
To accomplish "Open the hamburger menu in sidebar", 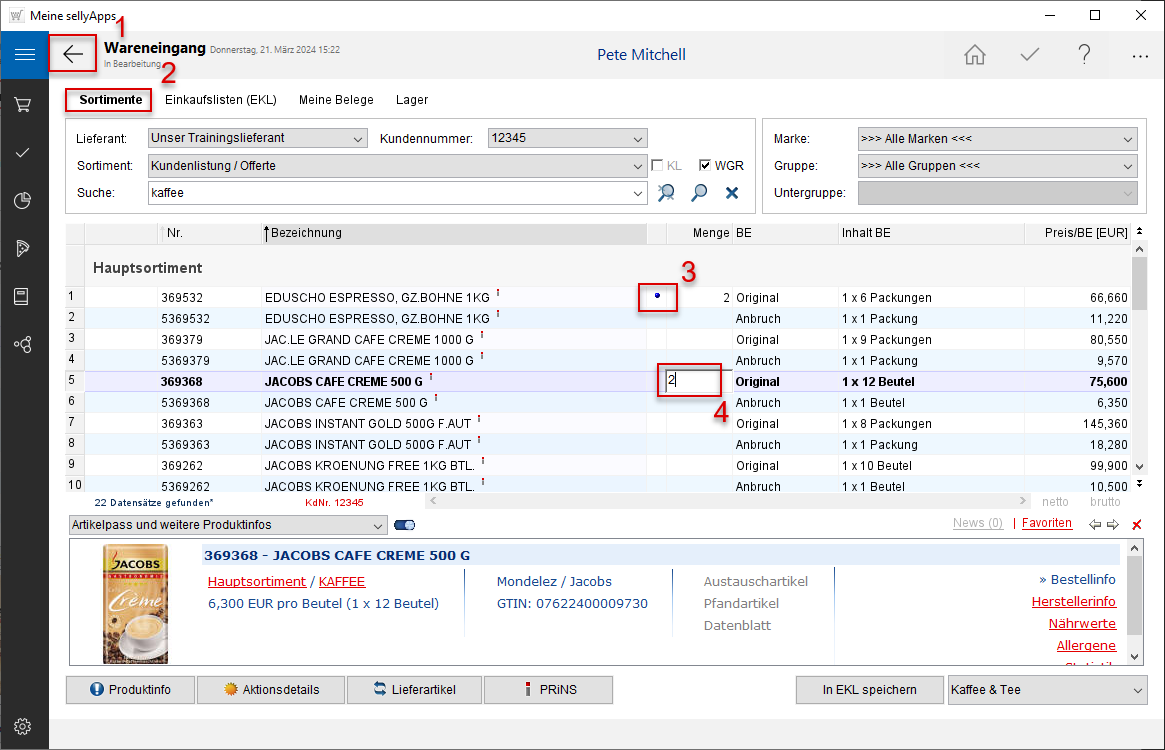I will coord(24,55).
